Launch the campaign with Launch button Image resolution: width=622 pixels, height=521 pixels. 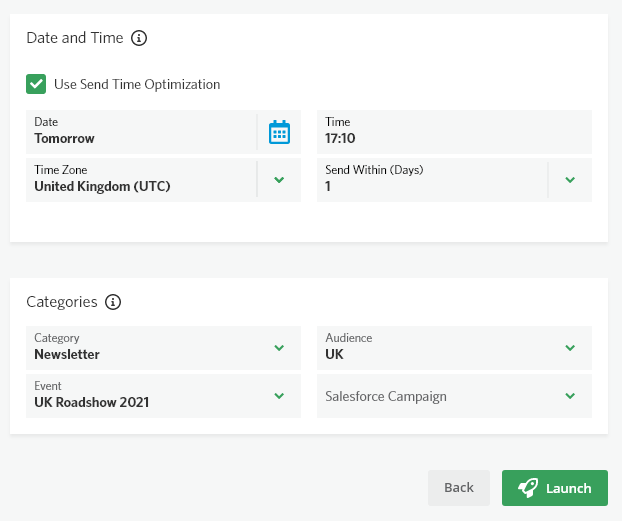tap(555, 488)
